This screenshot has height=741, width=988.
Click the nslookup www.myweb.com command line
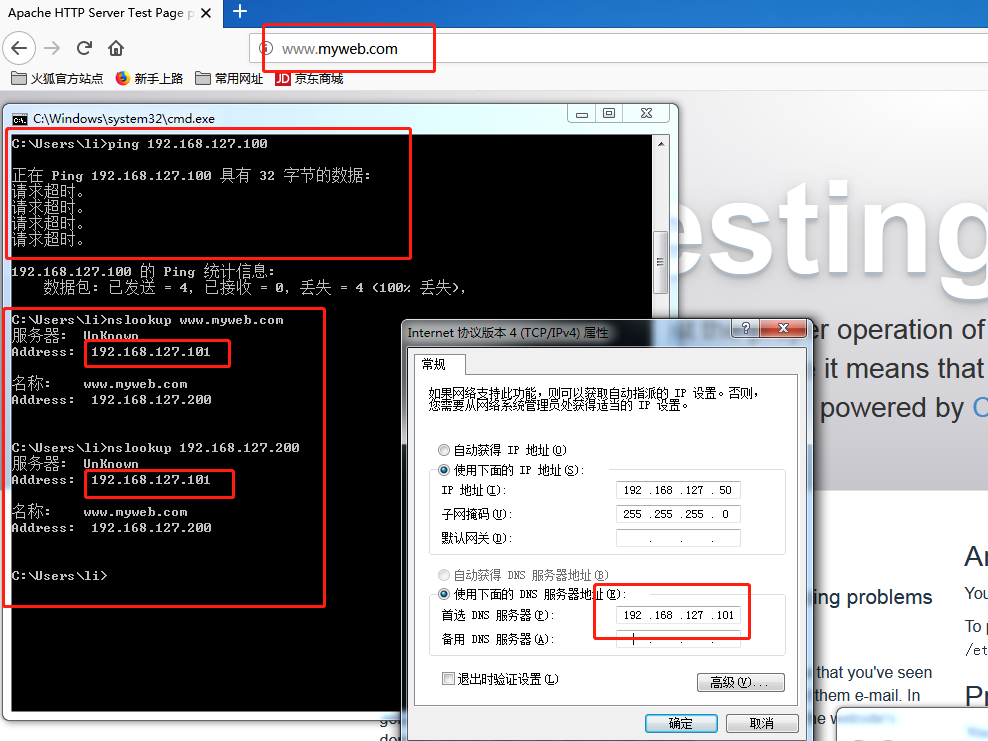(147, 320)
